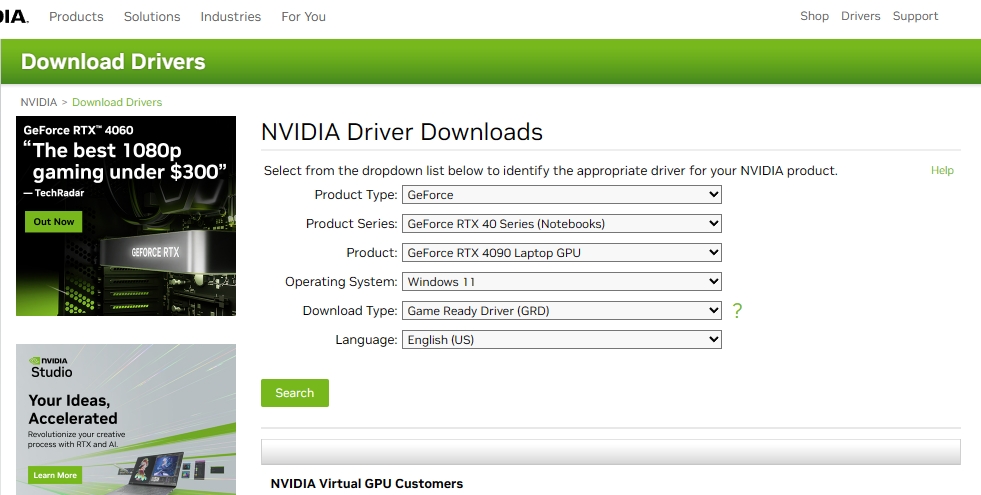Open the Industries menu
This screenshot has width=981, height=495.
coord(231,17)
